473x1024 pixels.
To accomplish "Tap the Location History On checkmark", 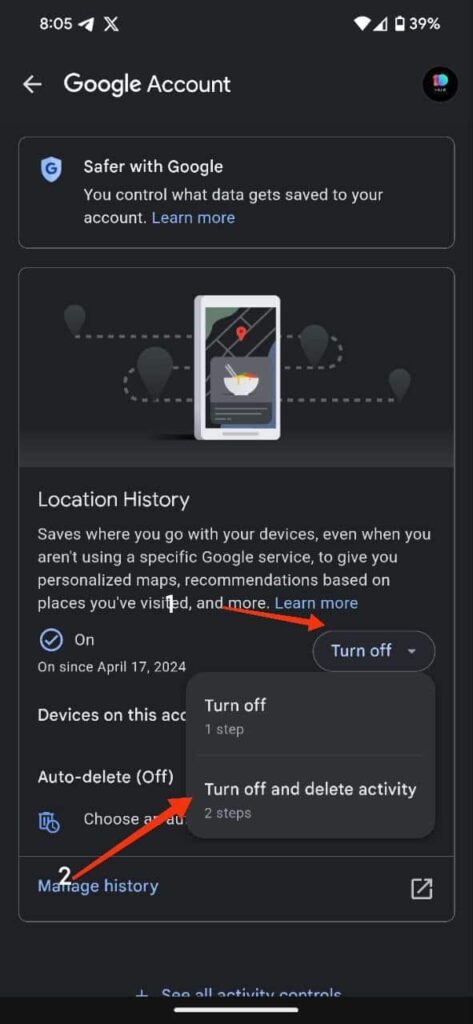I will [x=50, y=640].
